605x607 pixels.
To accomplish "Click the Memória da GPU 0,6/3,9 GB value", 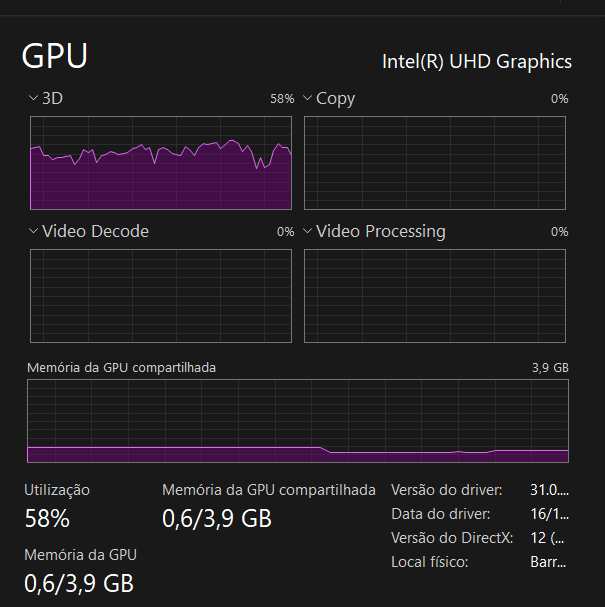I will coord(79,582).
